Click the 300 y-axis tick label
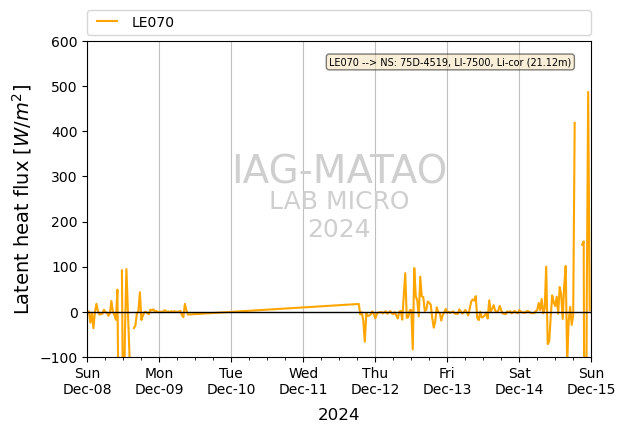The image size is (625, 433). (64, 177)
